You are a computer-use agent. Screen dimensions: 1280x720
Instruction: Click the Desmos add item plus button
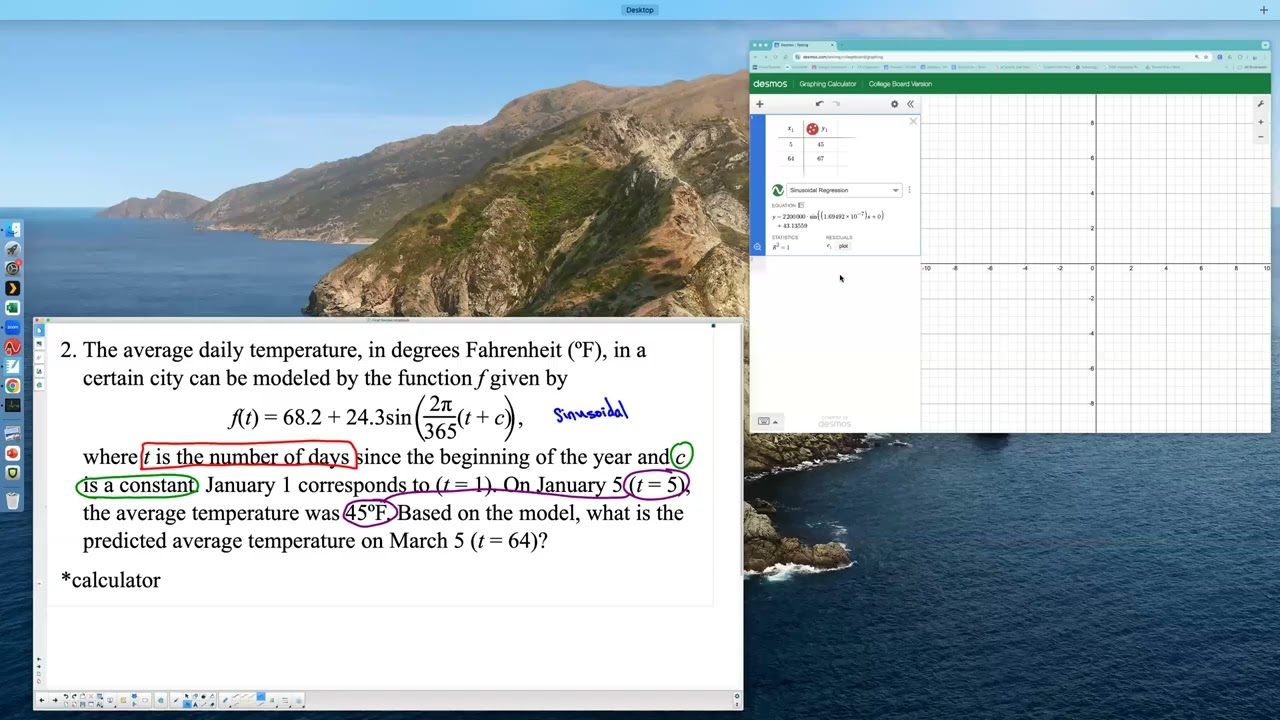click(x=759, y=104)
